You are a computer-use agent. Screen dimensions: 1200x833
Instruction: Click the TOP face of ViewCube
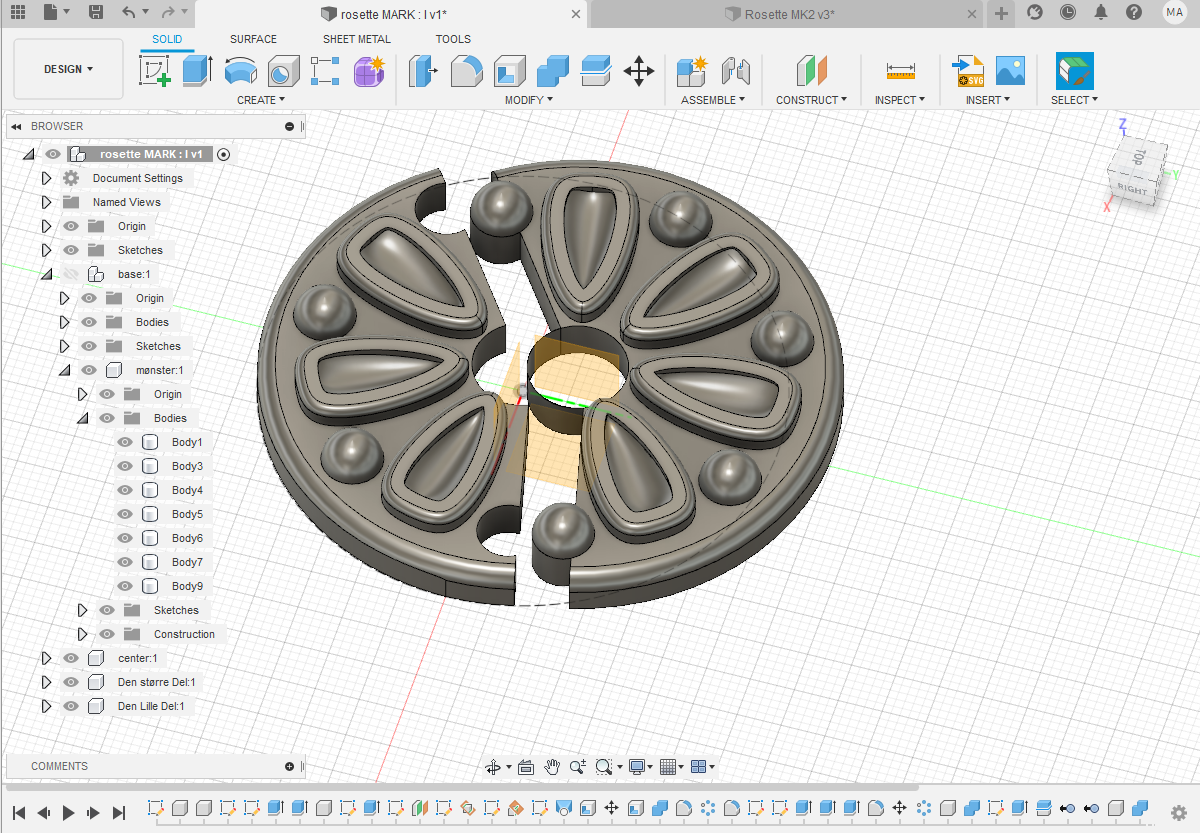tap(1140, 157)
